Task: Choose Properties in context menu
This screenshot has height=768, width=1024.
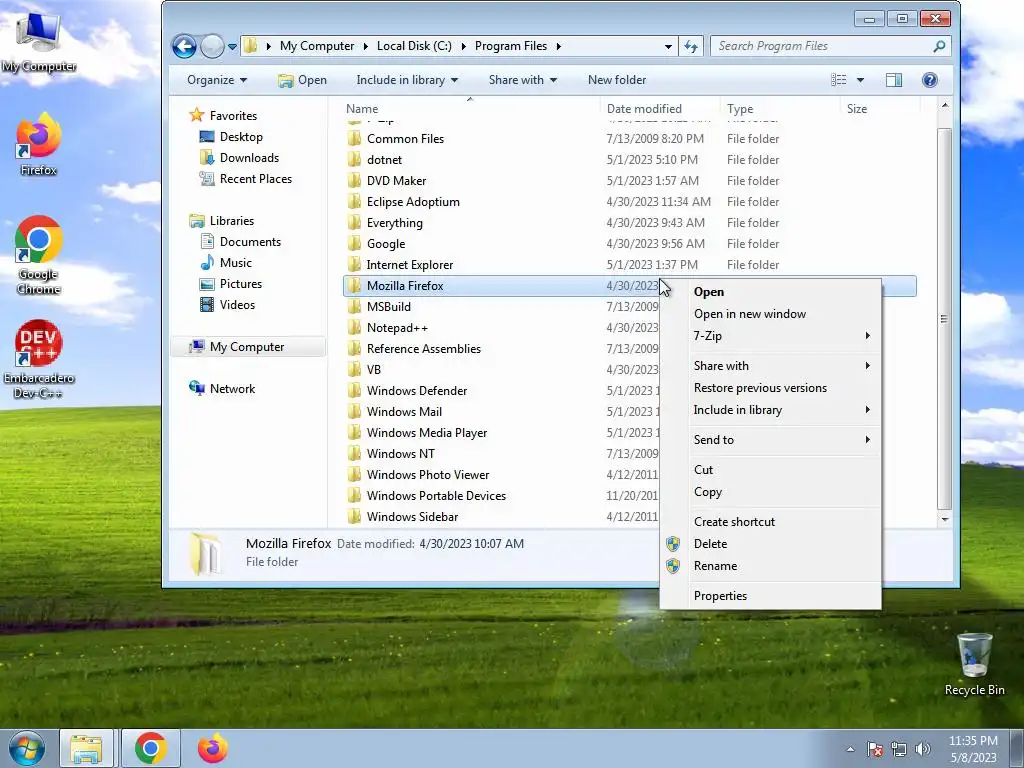Action: (x=771, y=596)
